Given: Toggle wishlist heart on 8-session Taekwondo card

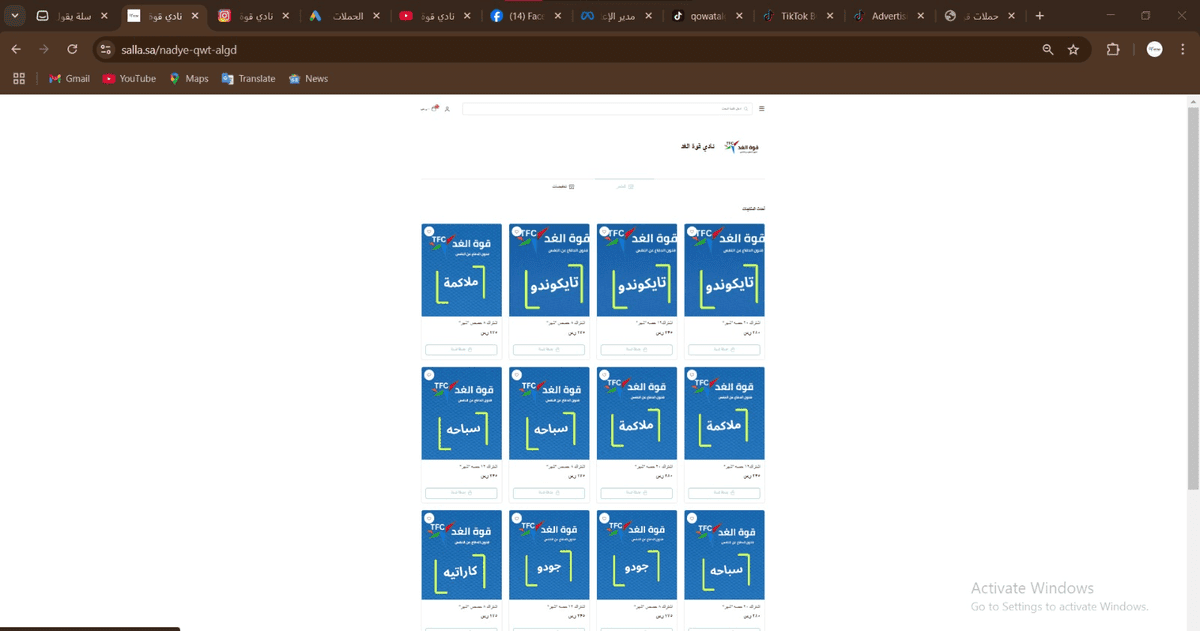Looking at the screenshot, I should click(517, 231).
